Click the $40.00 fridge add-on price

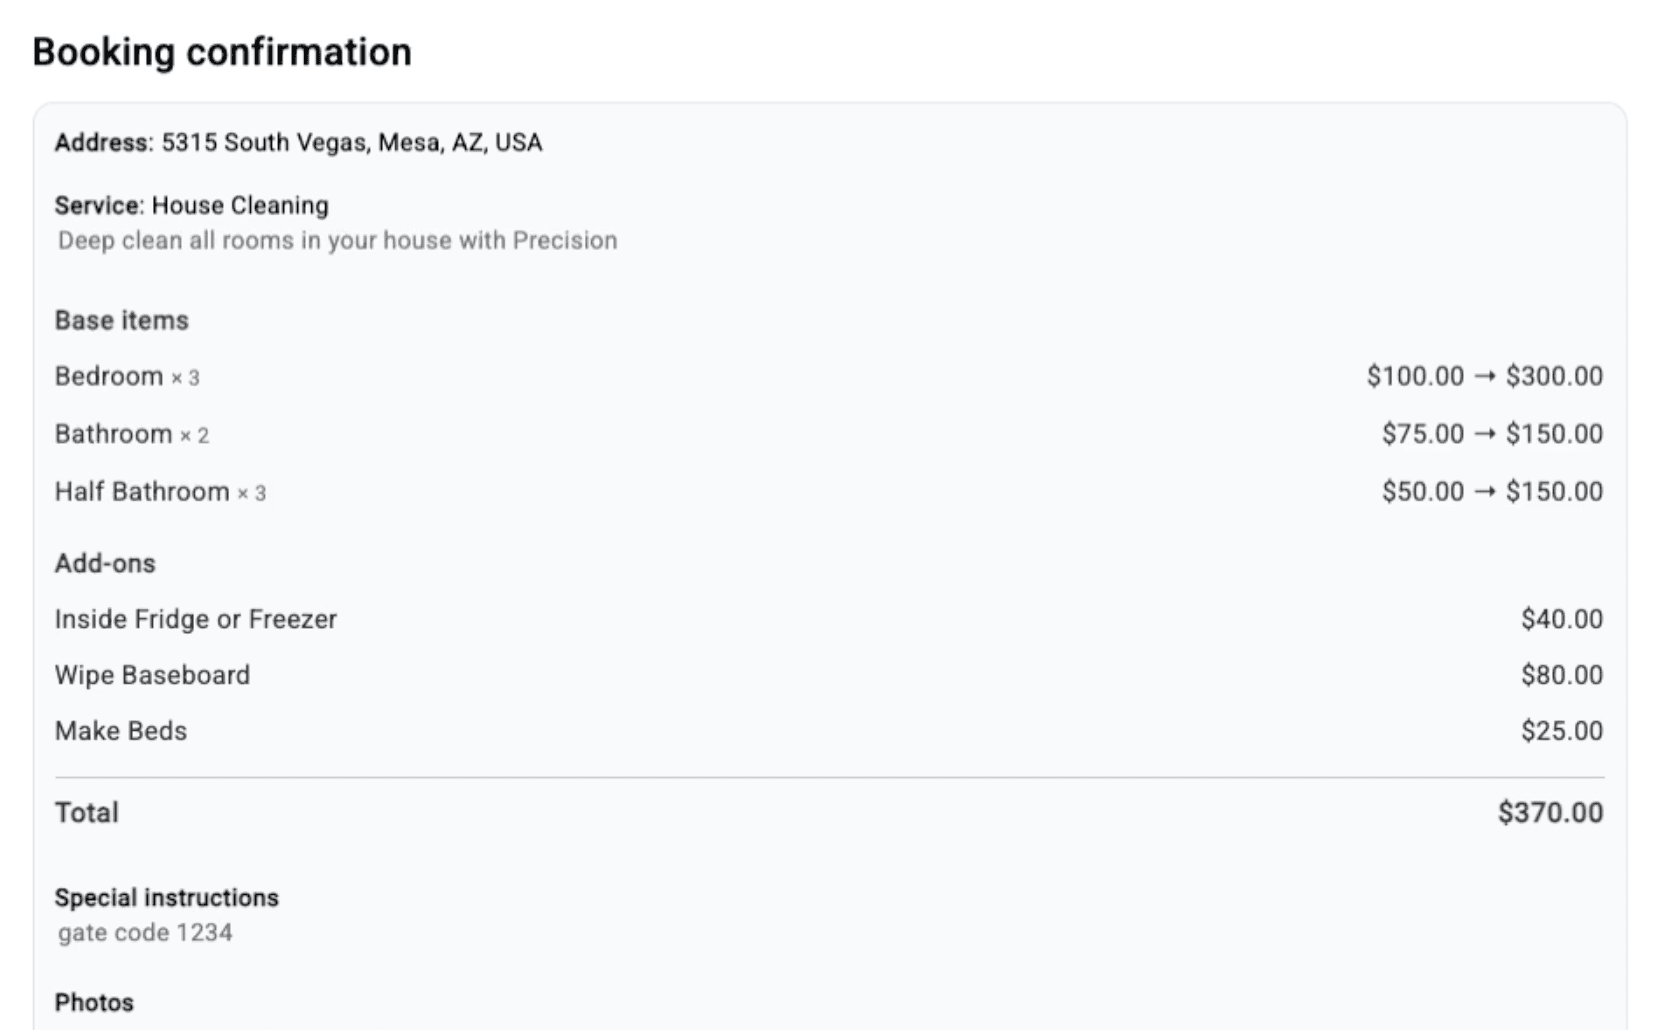(x=1561, y=619)
